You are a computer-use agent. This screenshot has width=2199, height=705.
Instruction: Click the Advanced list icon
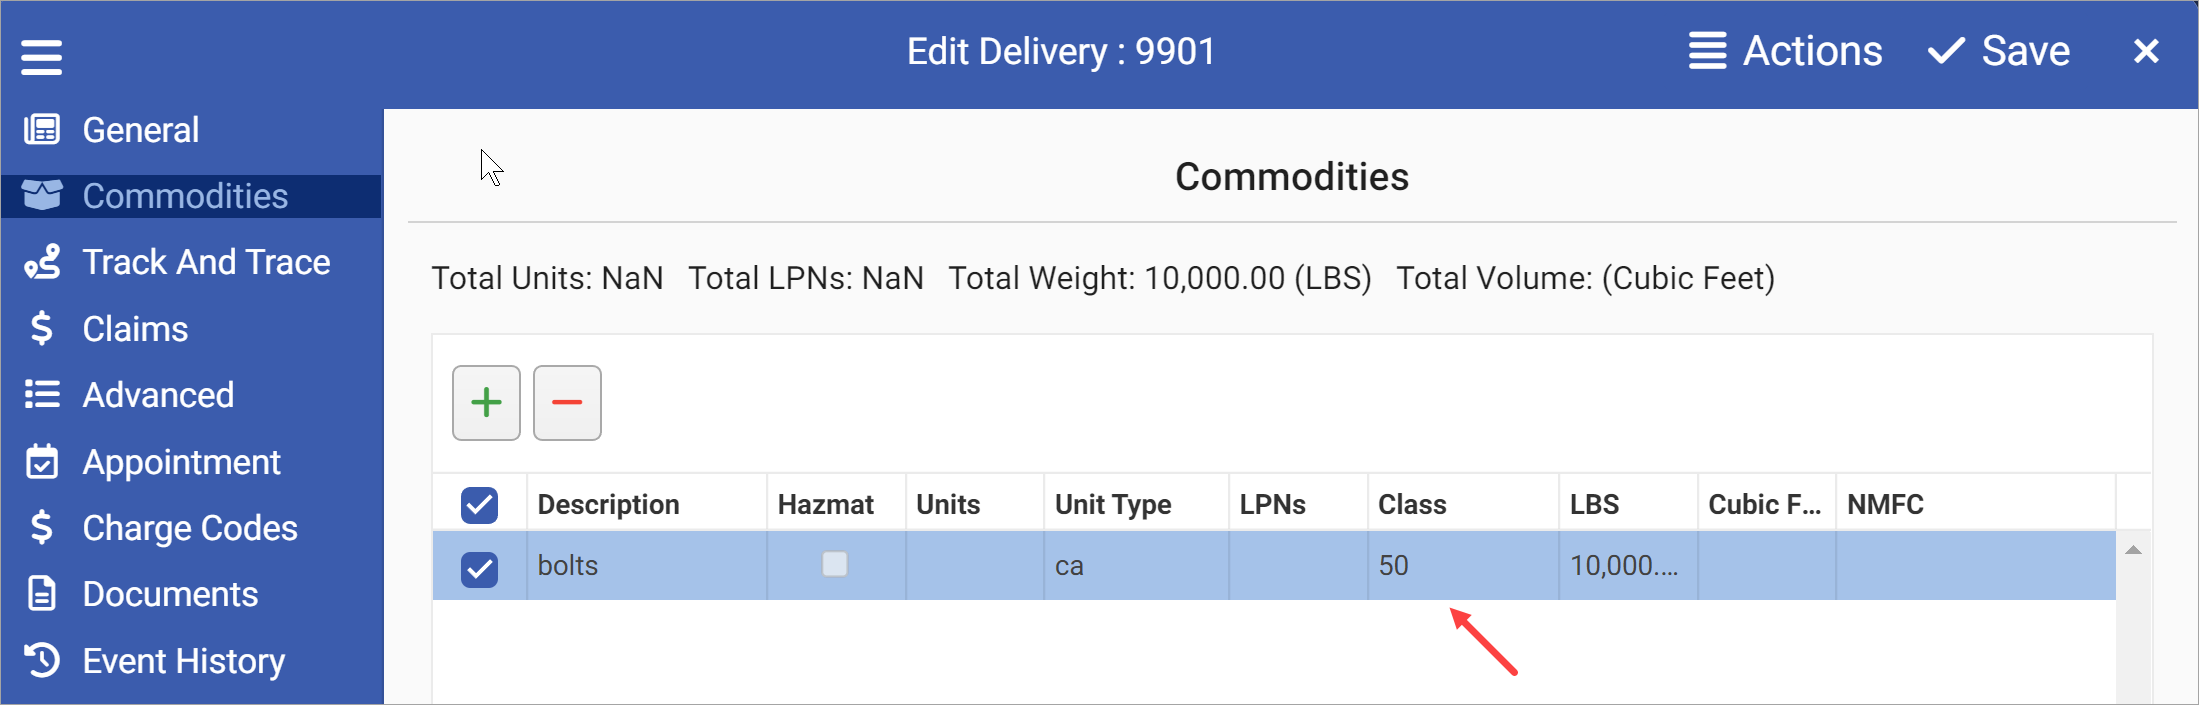tap(41, 394)
